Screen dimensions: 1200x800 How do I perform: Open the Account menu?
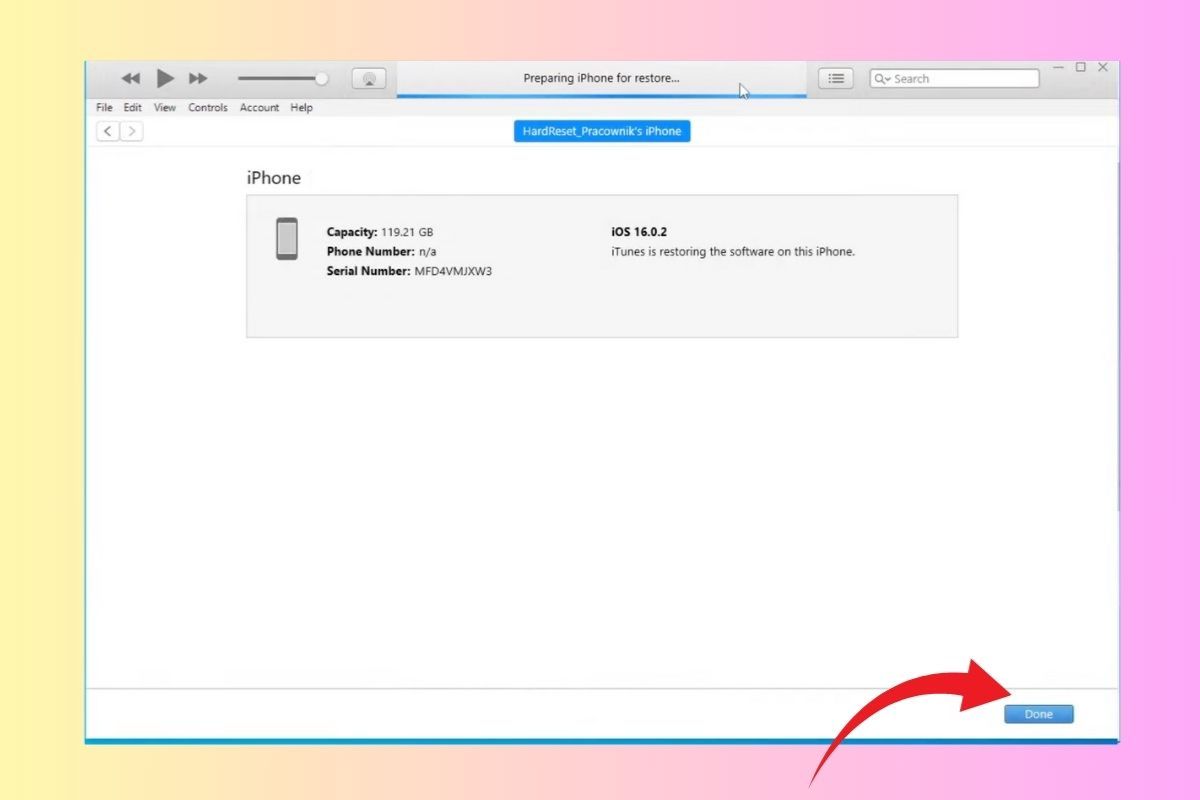pyautogui.click(x=259, y=107)
